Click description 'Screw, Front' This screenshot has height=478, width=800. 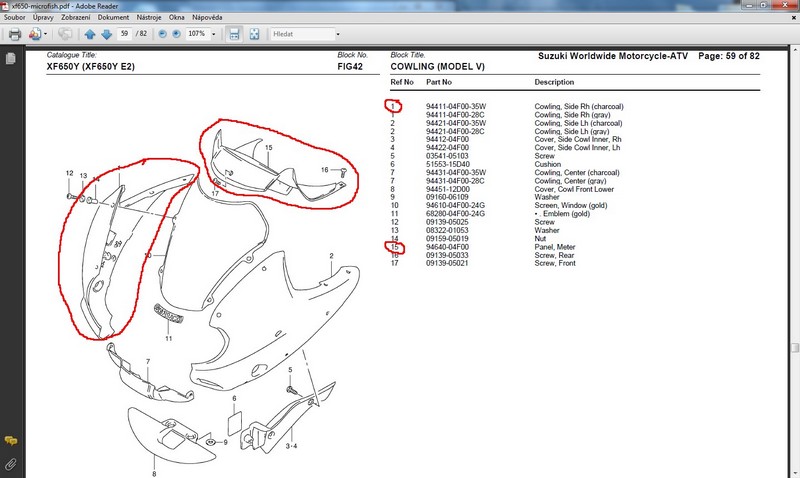pos(555,263)
